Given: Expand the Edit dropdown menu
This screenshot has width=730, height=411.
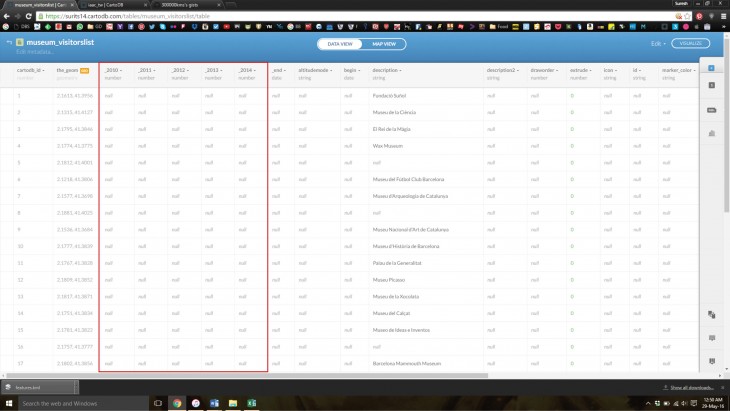Looking at the screenshot, I should pos(657,44).
